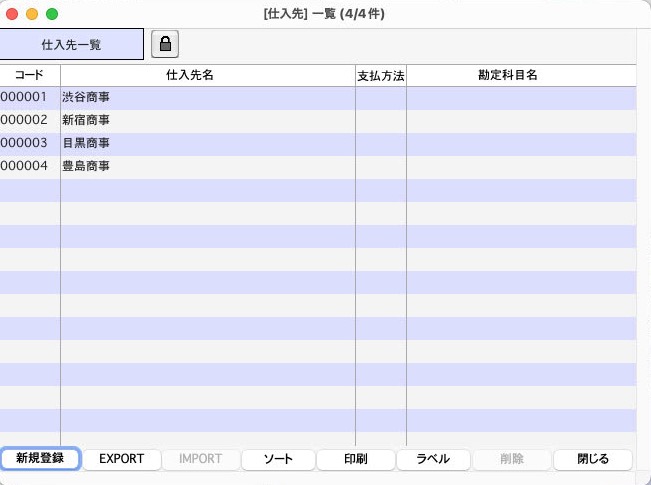Screen dimensions: 651x485
Task: Click the 閉じる close button
Action: [593, 459]
